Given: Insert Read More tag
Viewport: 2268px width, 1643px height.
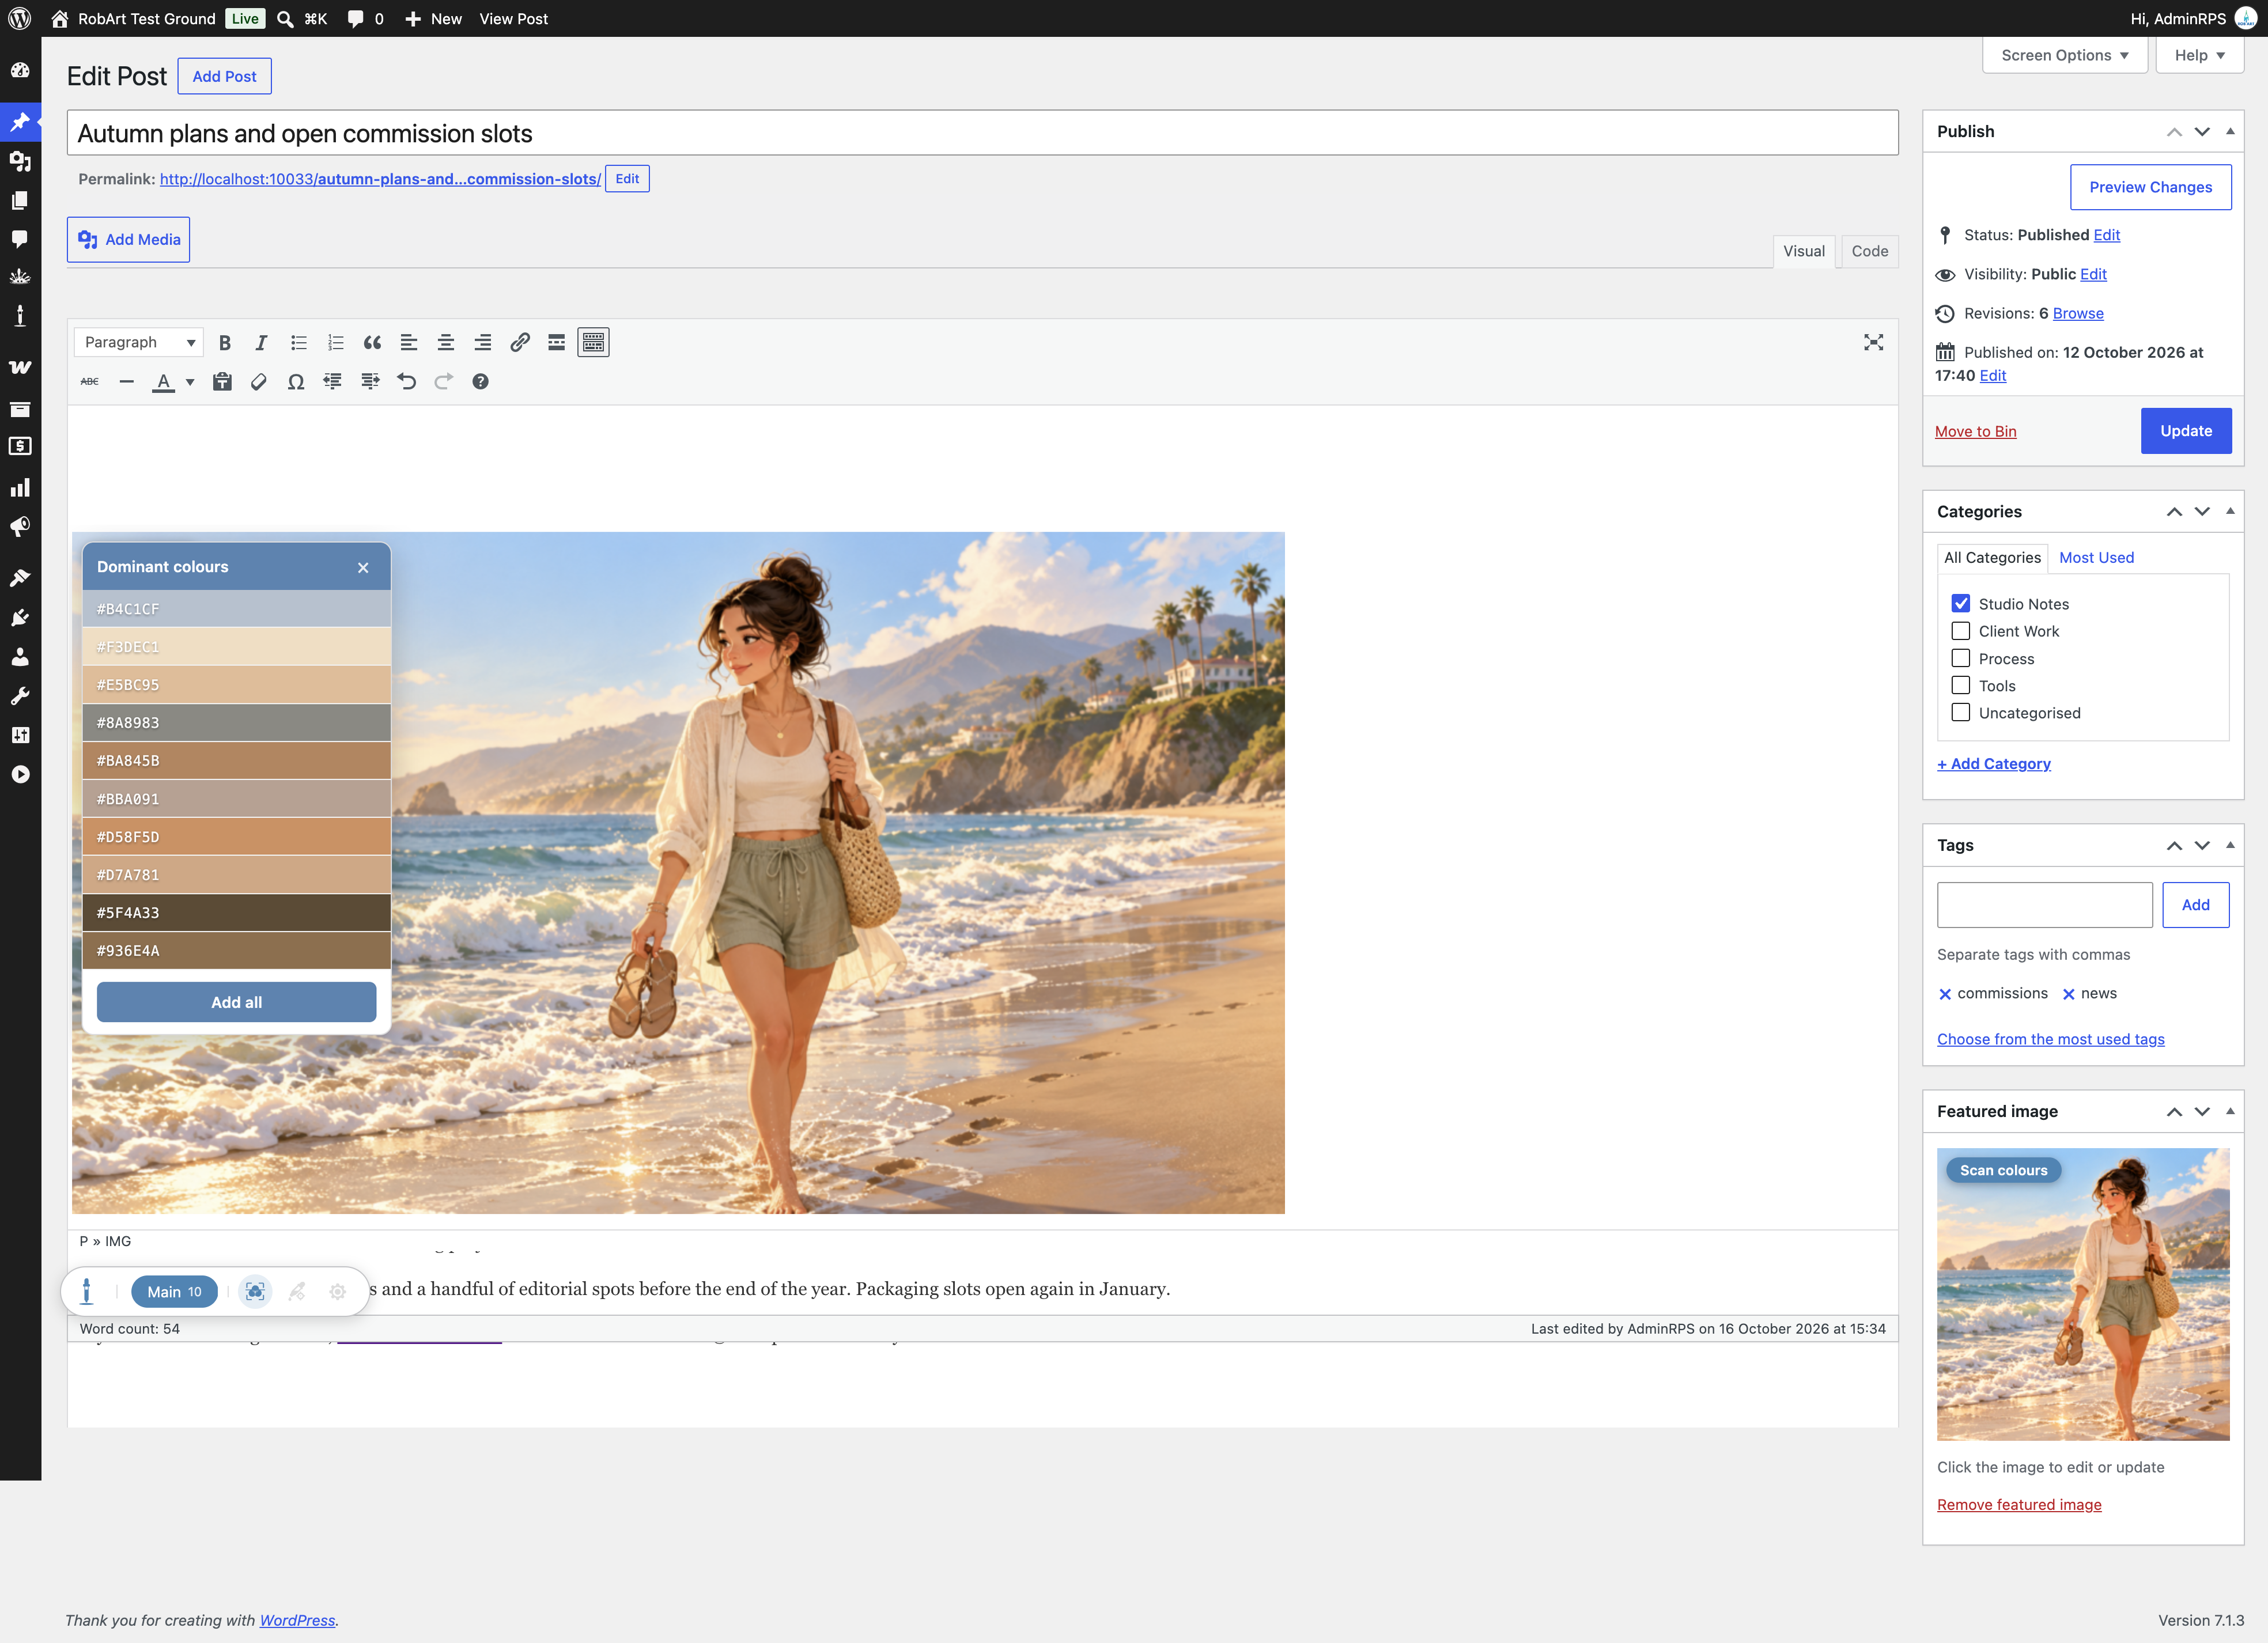Looking at the screenshot, I should pos(557,343).
